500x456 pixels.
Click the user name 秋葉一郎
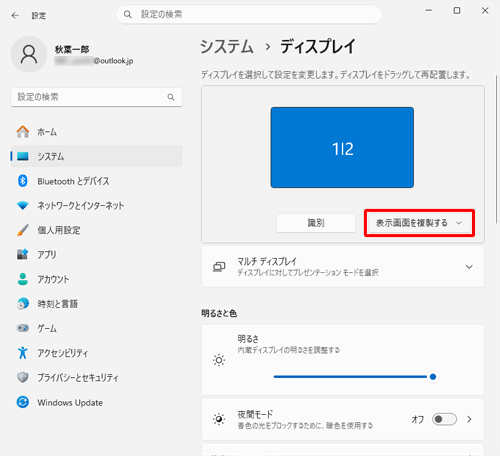pyautogui.click(x=72, y=49)
